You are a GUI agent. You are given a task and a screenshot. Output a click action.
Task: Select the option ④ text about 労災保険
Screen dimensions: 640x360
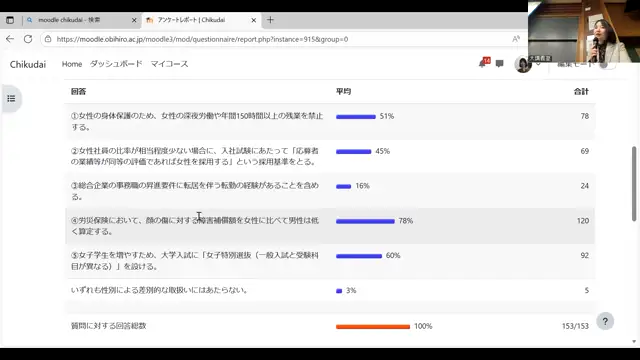pyautogui.click(x=195, y=226)
